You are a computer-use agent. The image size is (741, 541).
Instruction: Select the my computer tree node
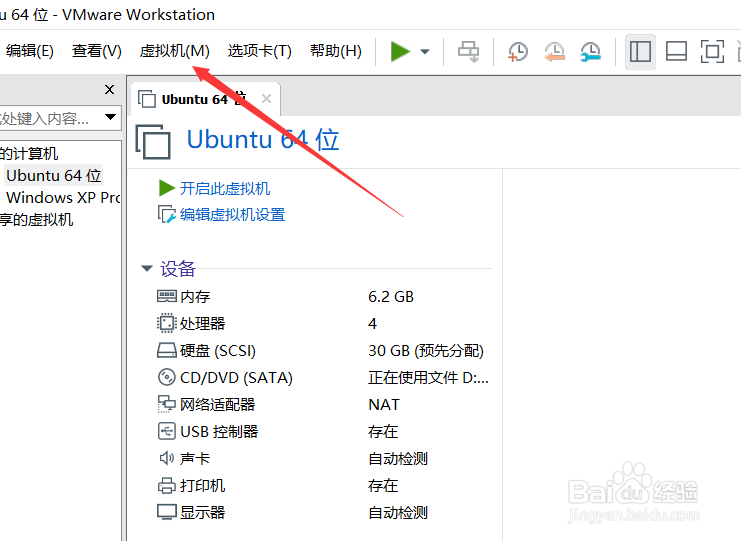click(29, 154)
